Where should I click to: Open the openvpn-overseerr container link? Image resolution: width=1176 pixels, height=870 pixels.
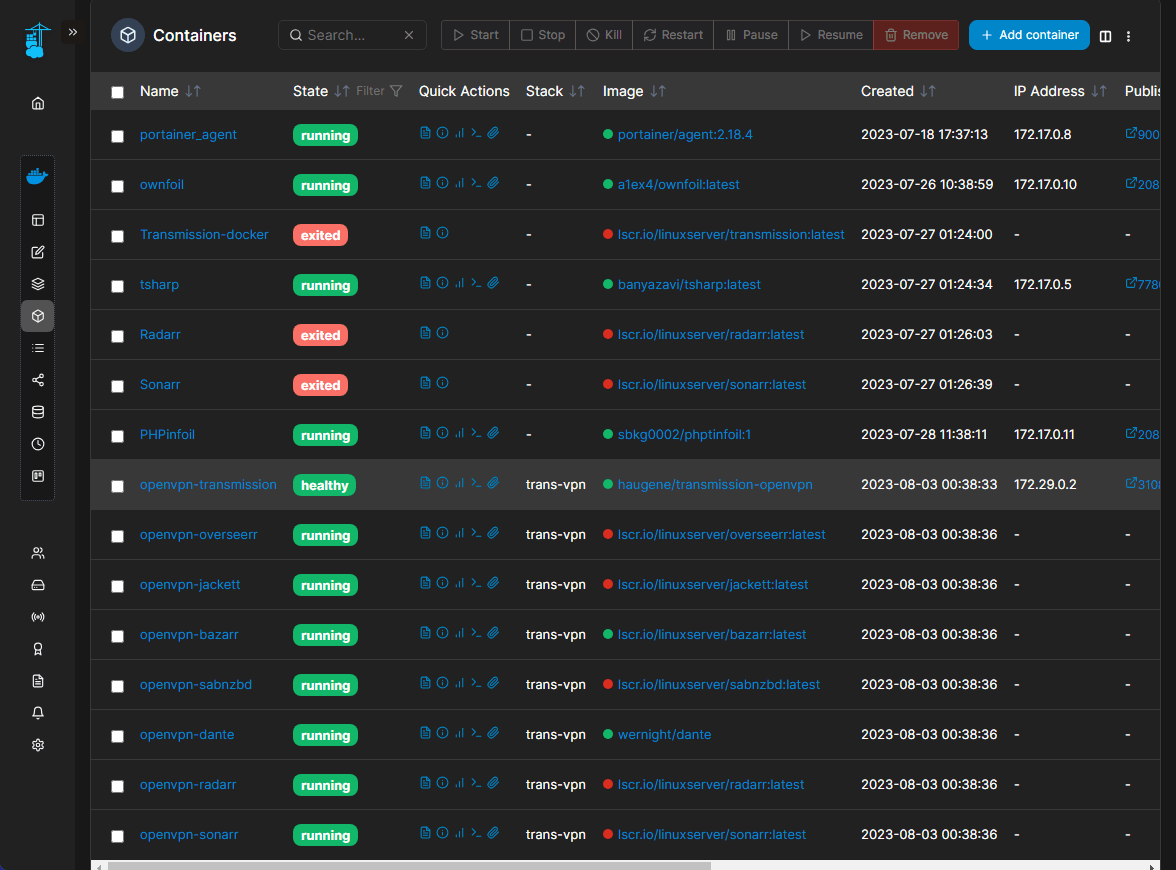[x=199, y=535]
